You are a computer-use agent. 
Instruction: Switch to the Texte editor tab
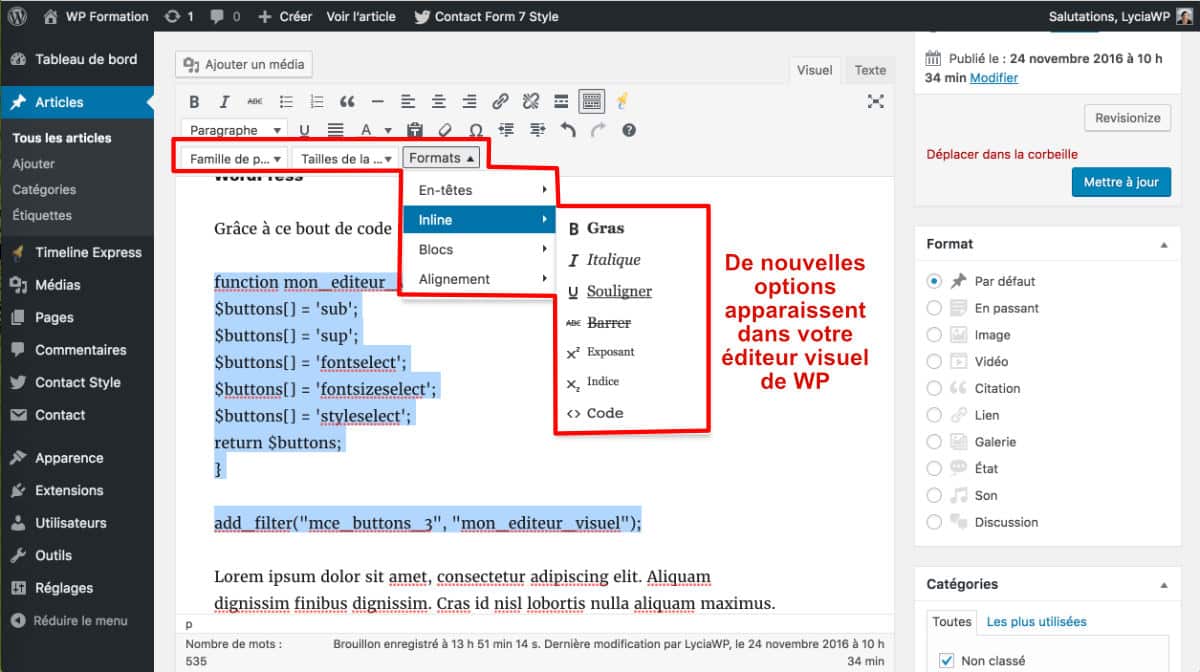point(869,70)
